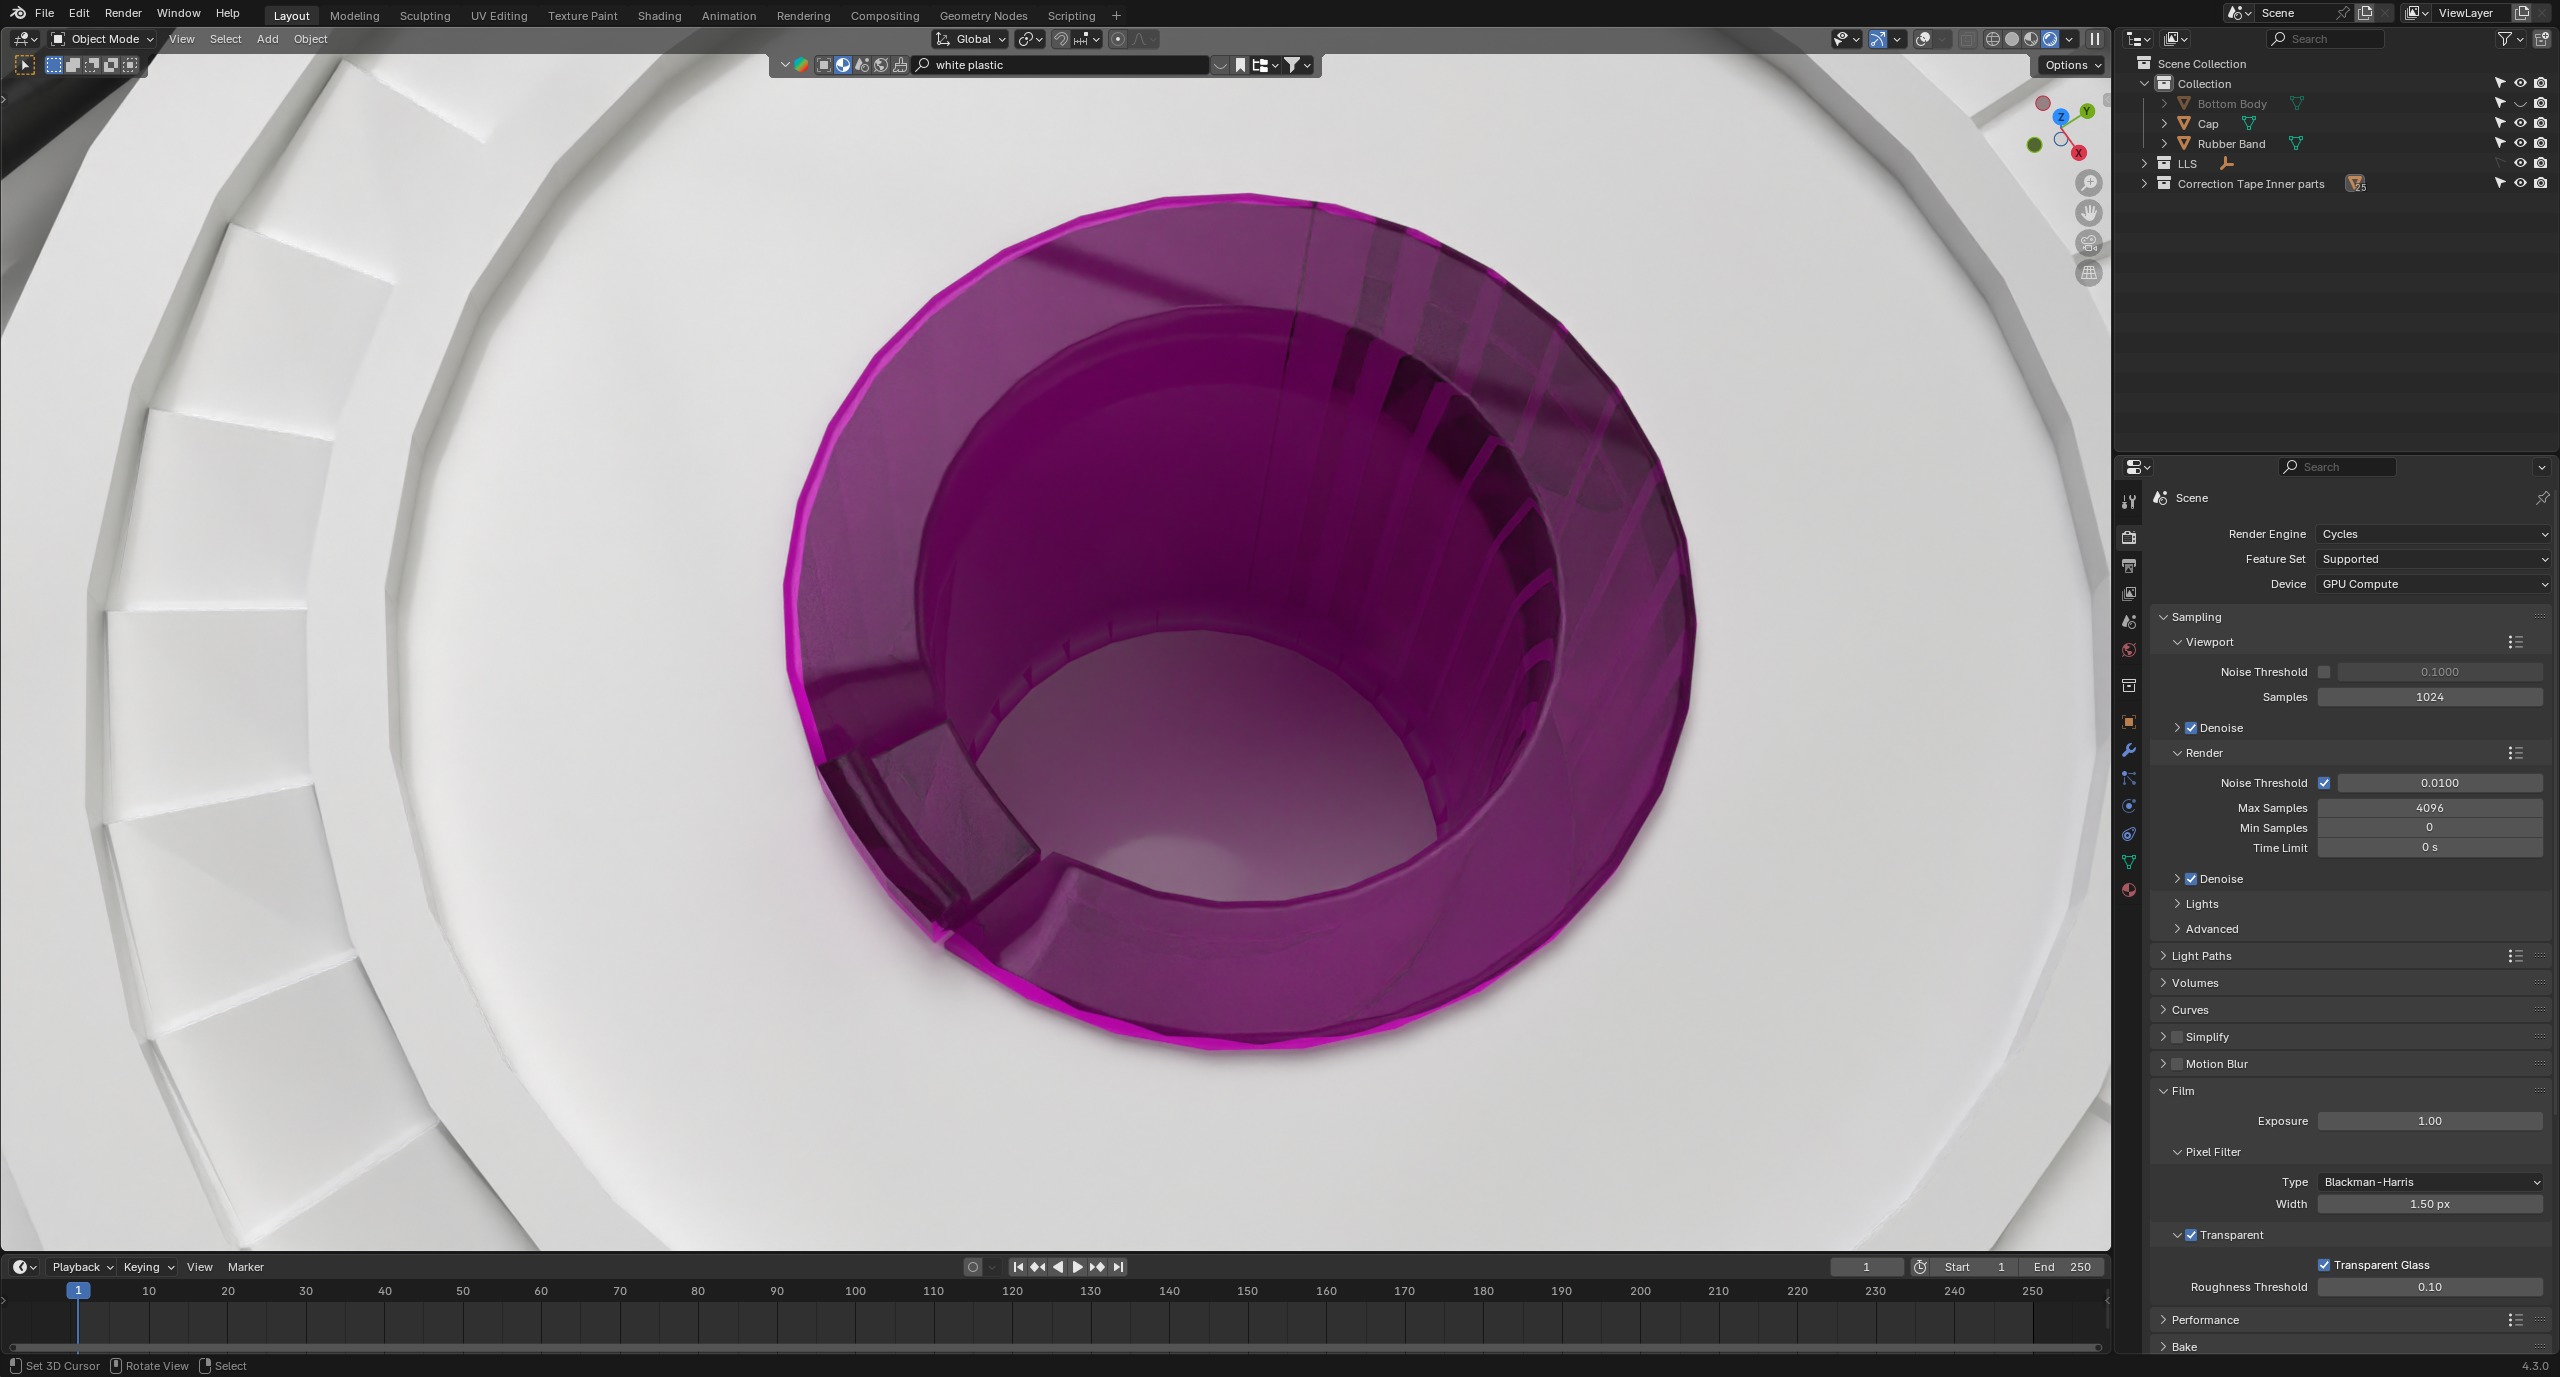Open the Object Constraints properties tab
Image resolution: width=2560 pixels, height=1377 pixels.
[x=2129, y=834]
